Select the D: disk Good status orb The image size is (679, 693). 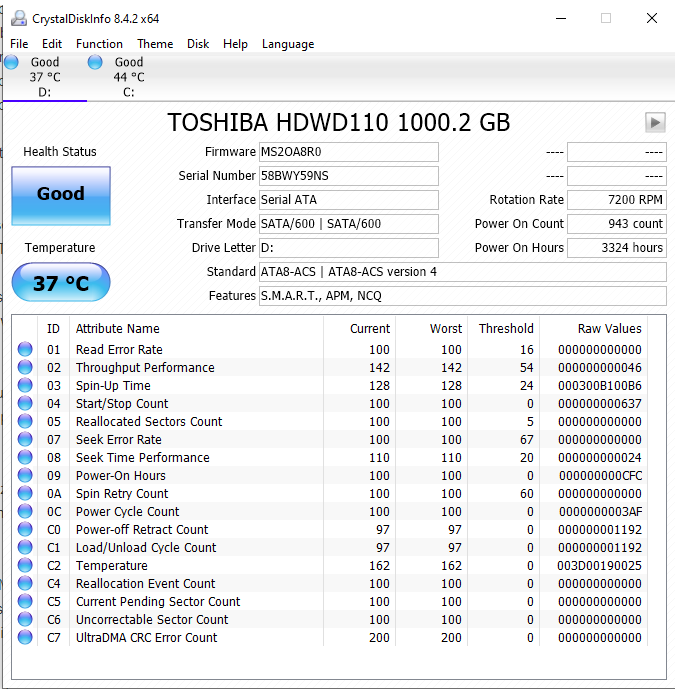pos(11,62)
